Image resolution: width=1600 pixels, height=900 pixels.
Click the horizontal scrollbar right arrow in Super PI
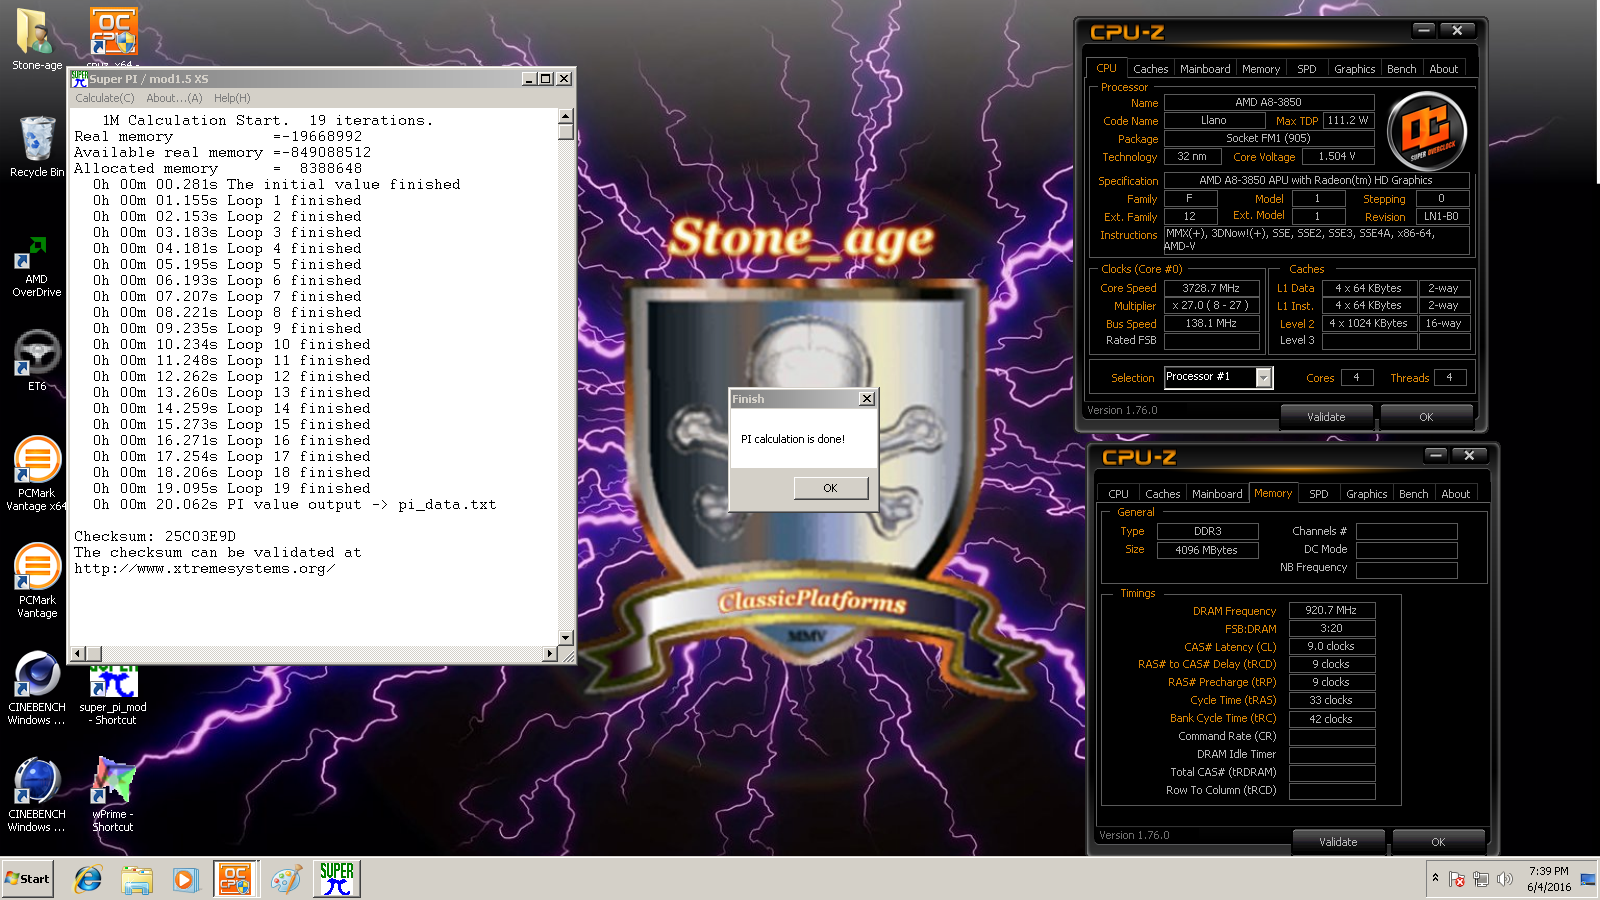[549, 654]
